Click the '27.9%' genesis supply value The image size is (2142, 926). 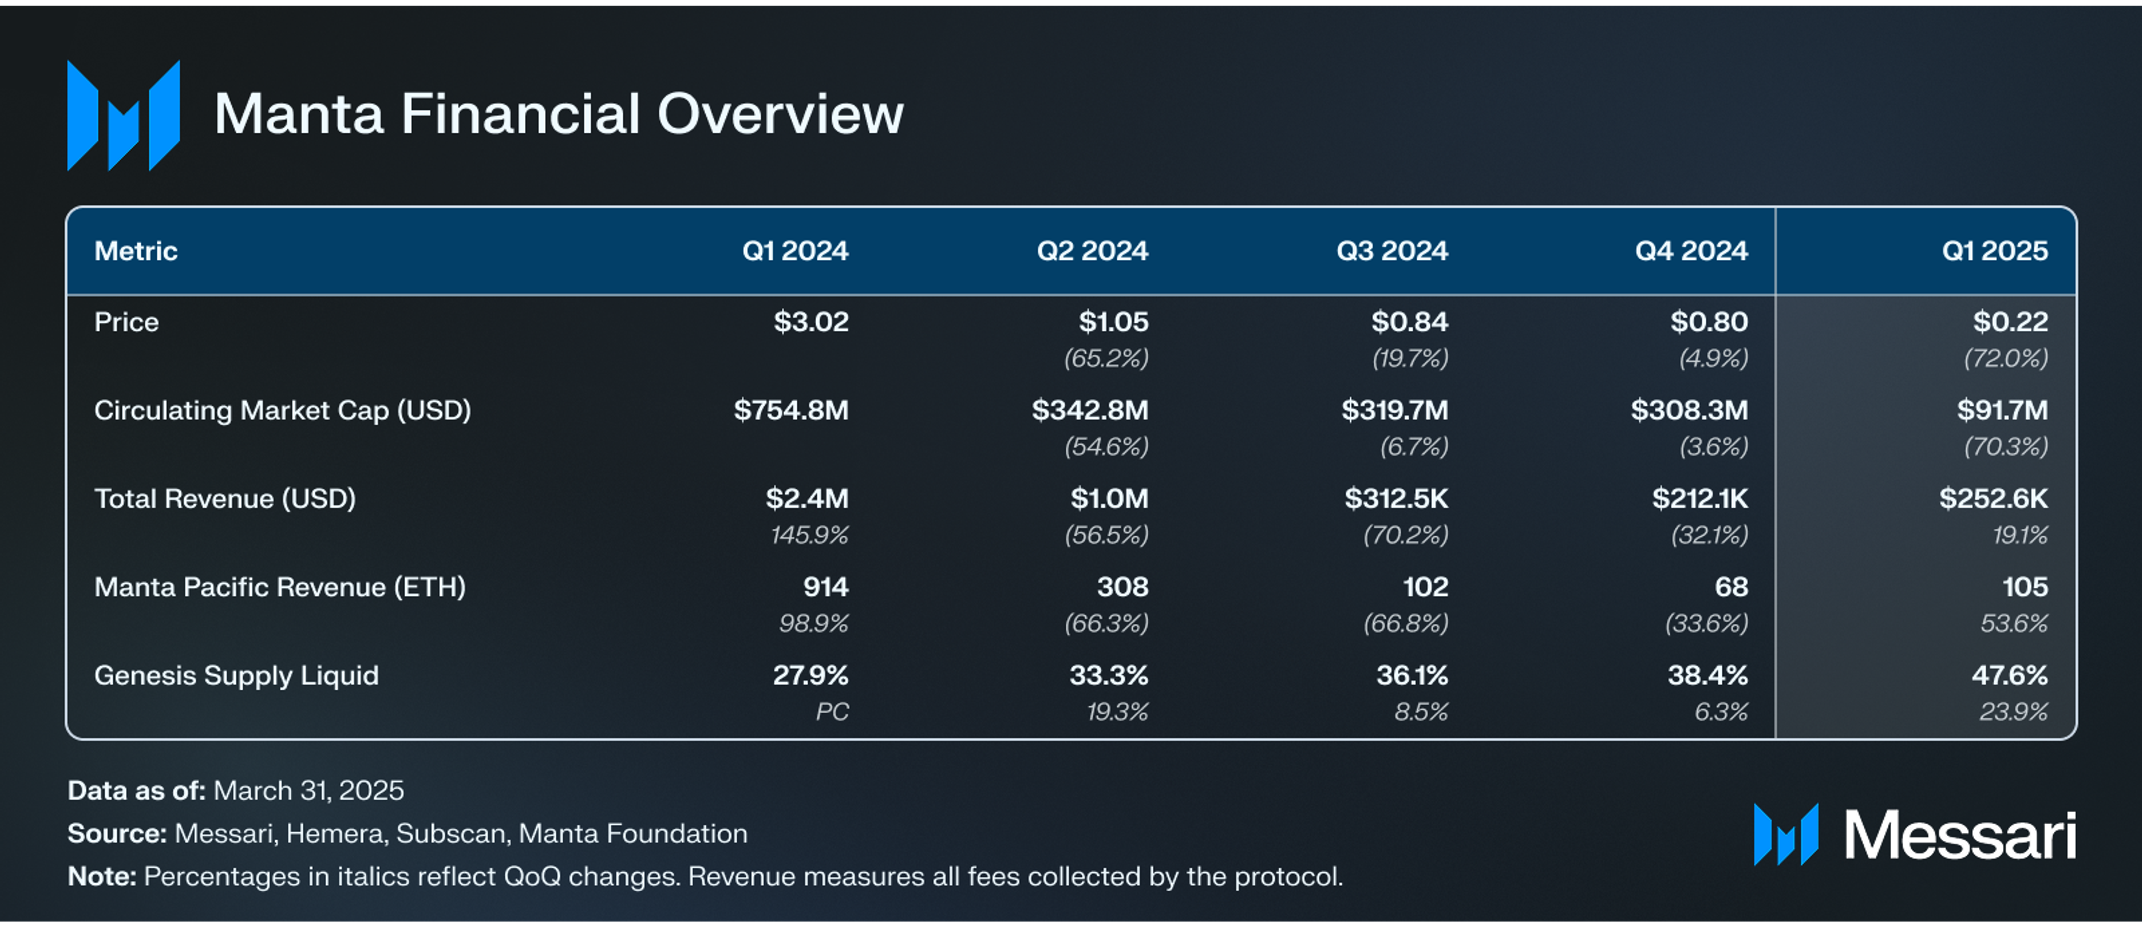(810, 676)
